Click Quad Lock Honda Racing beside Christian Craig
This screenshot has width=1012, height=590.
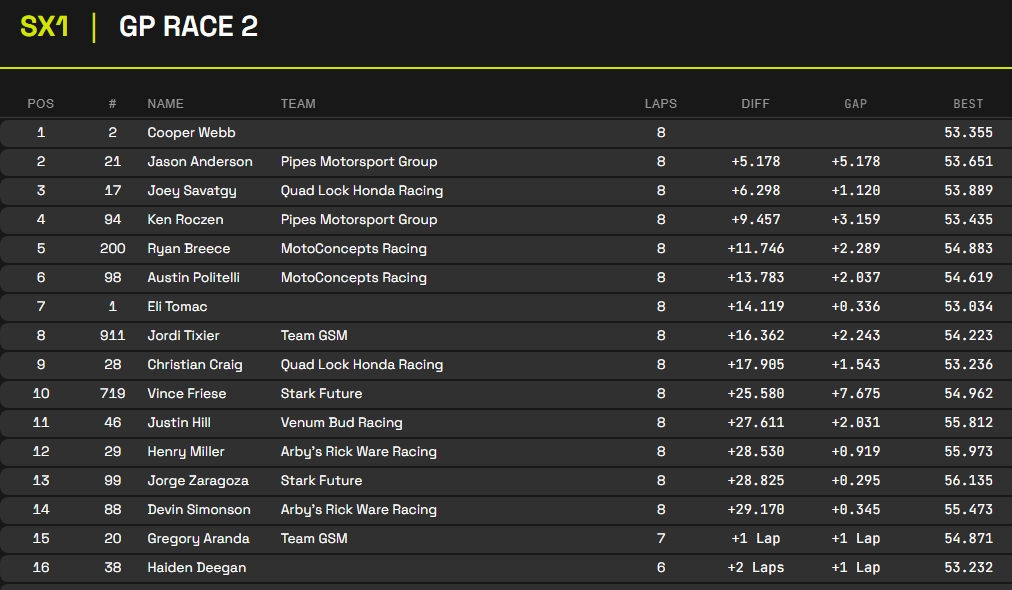point(361,364)
